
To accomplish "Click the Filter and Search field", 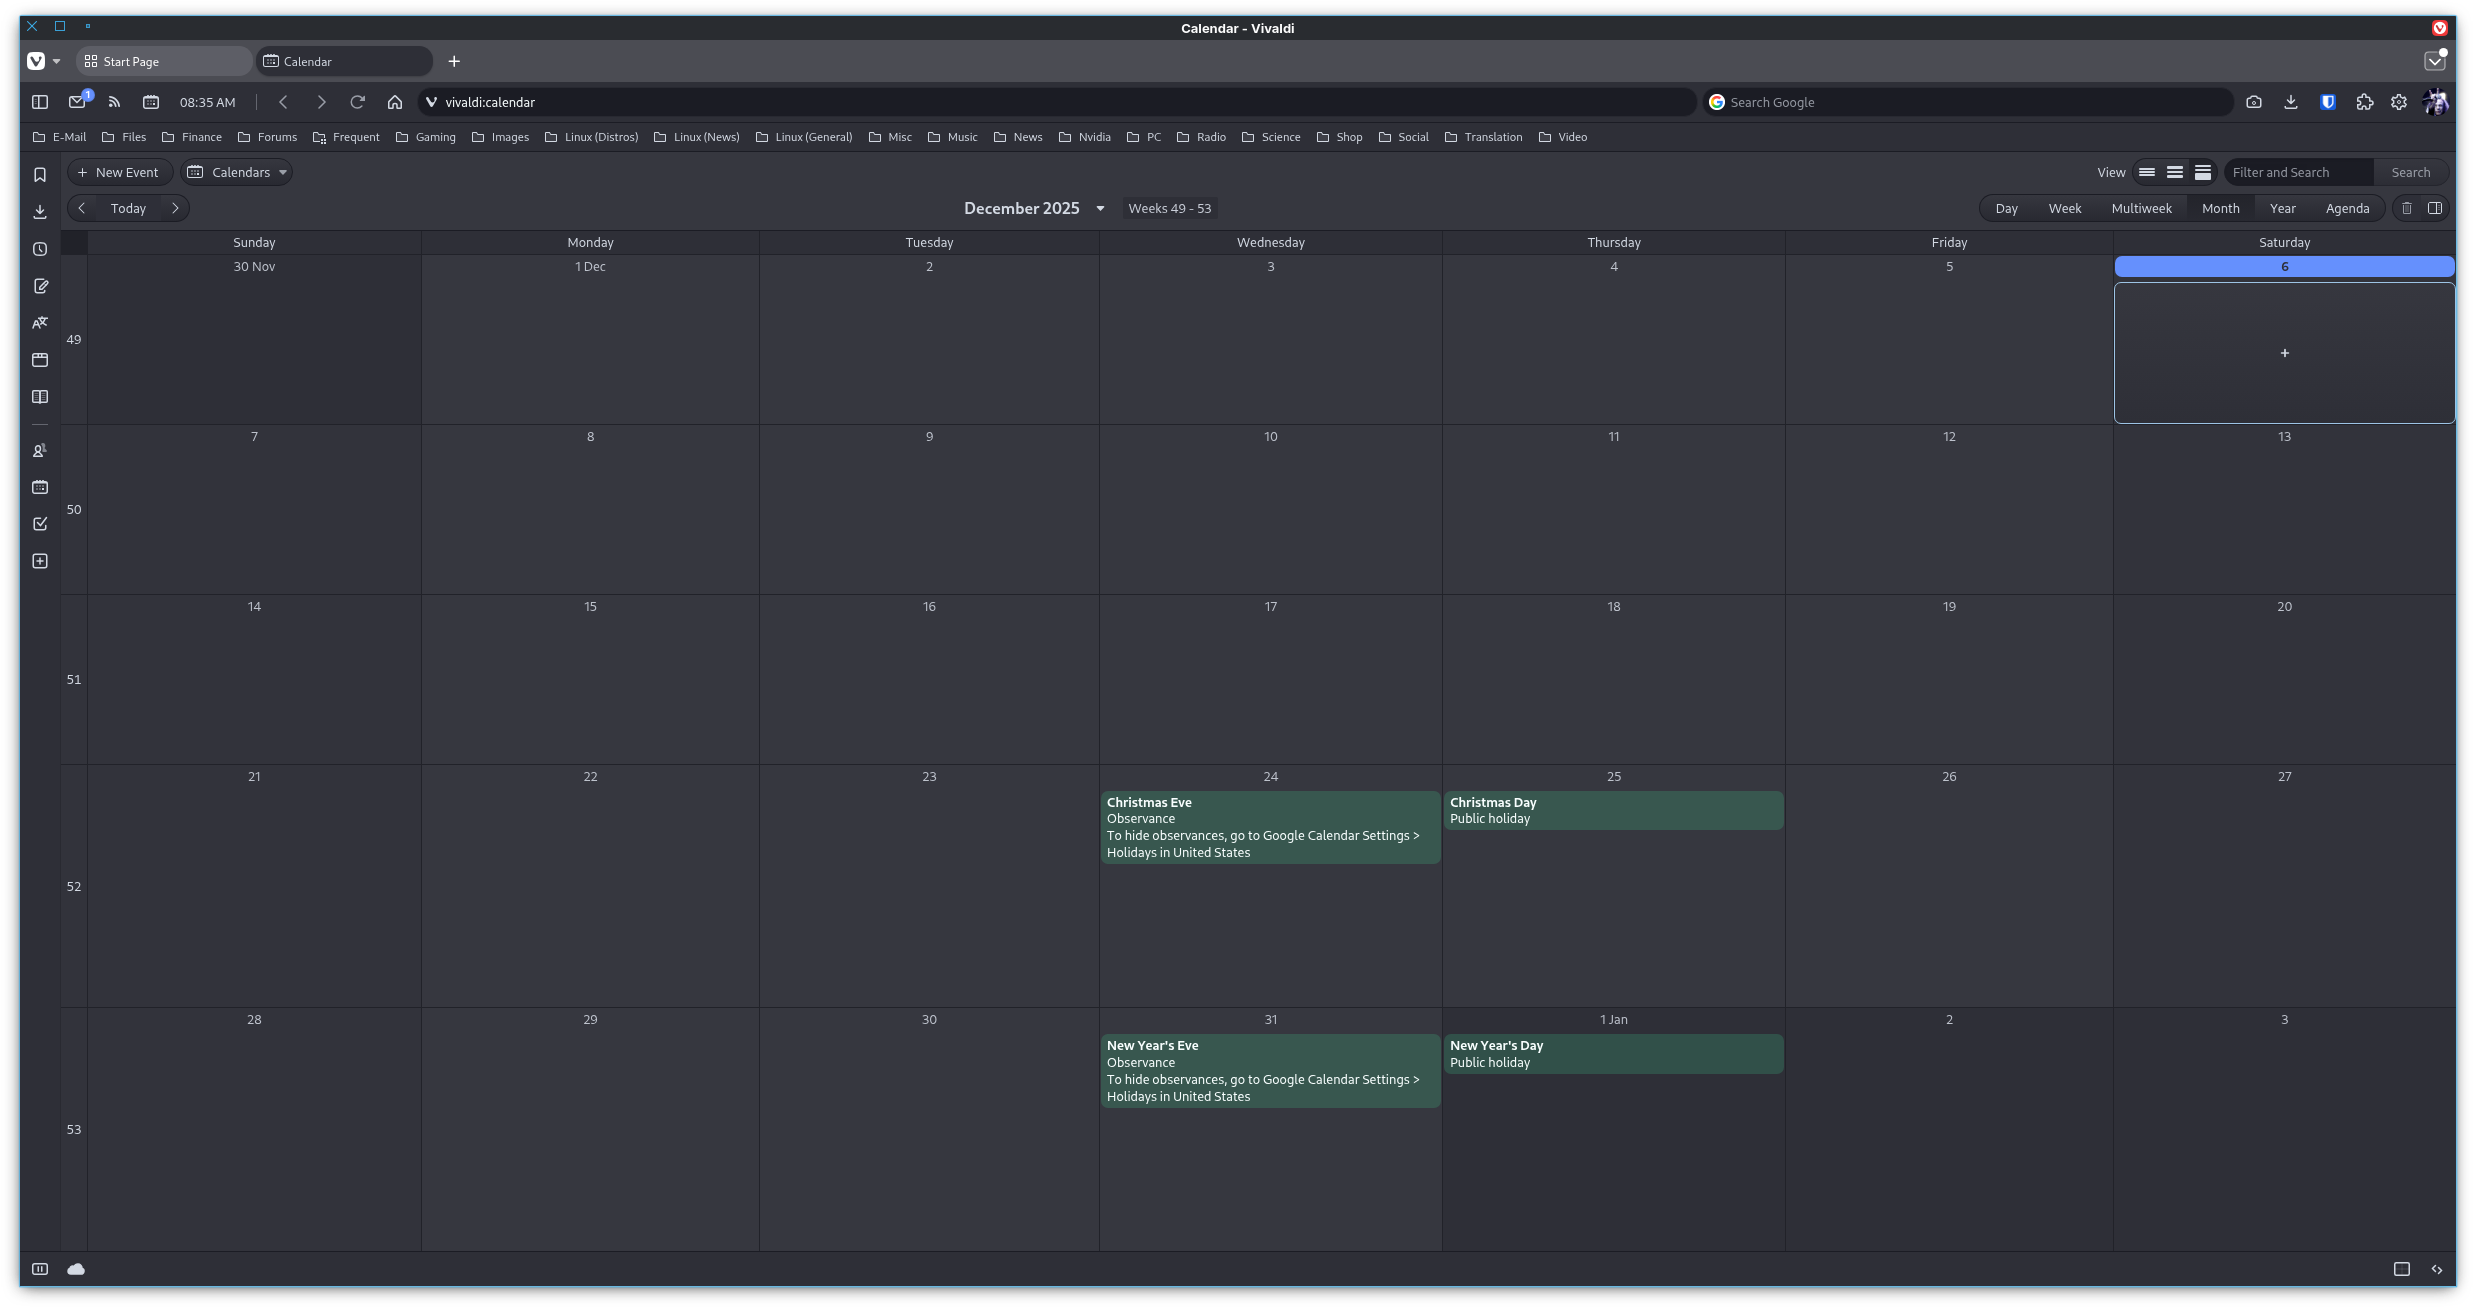I will [x=2297, y=172].
